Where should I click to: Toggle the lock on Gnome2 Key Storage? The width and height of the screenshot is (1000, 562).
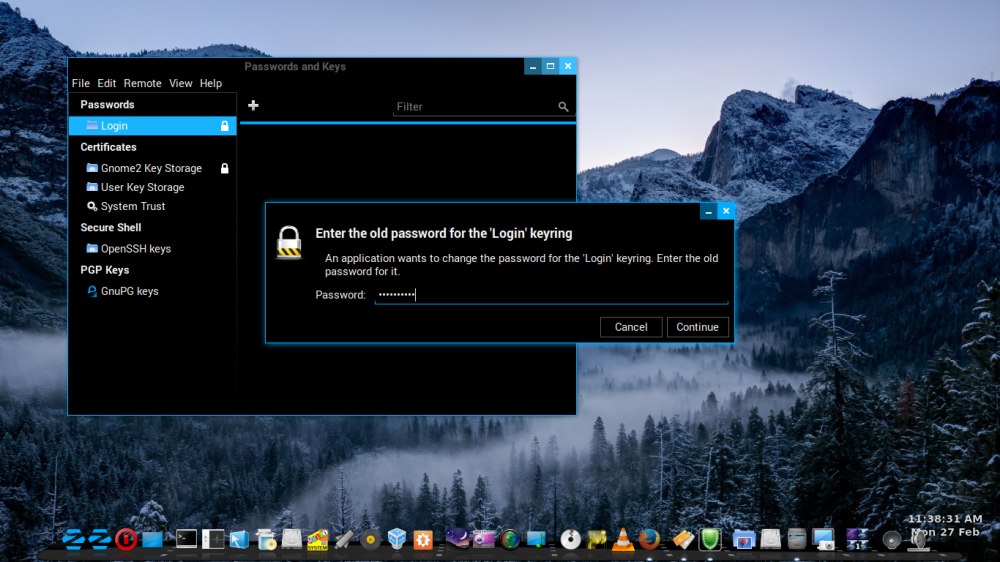[224, 168]
